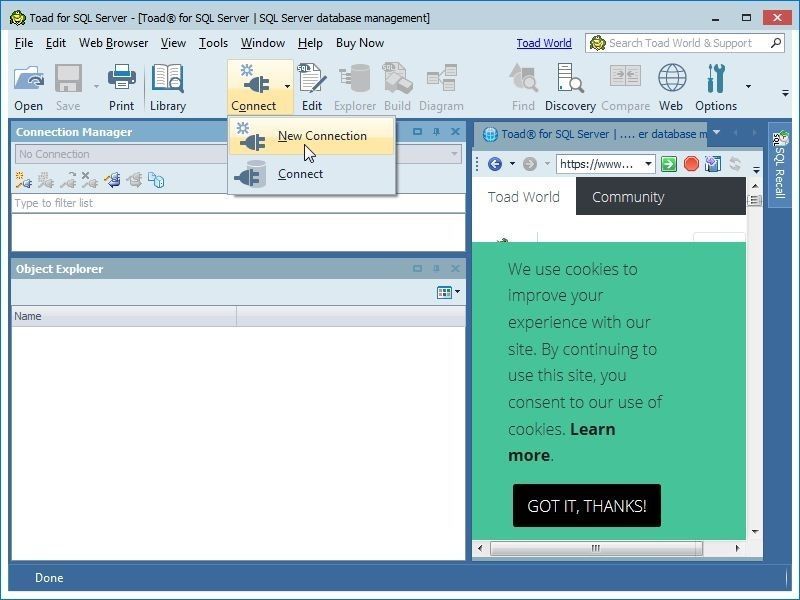This screenshot has height=600, width=800.
Task: Select Connect from the dropdown menu
Action: [312, 174]
